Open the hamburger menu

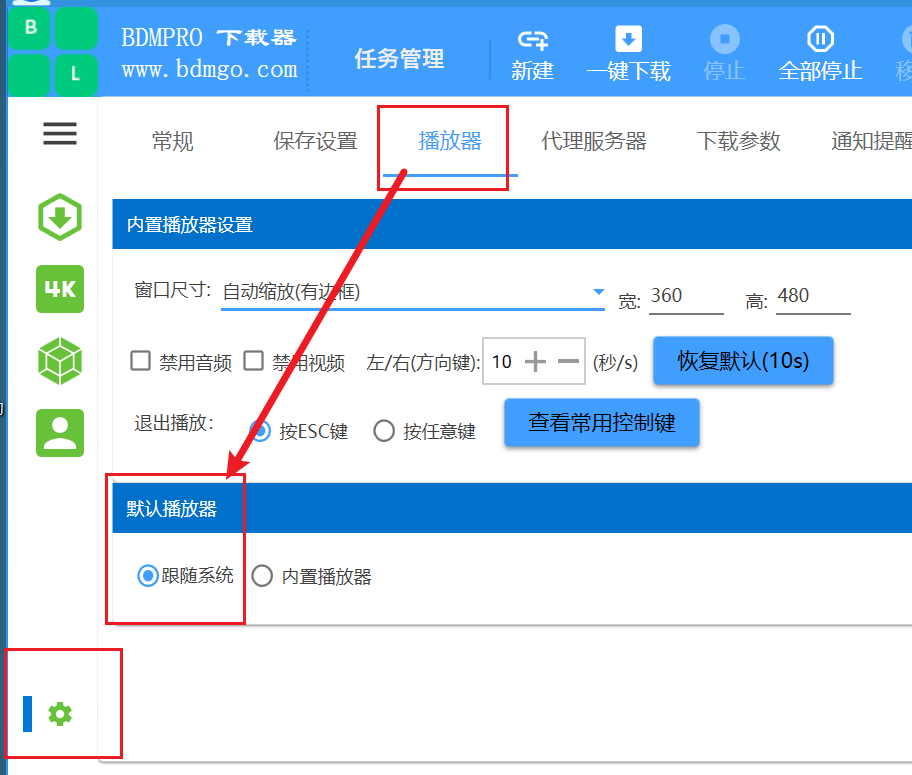(60, 133)
